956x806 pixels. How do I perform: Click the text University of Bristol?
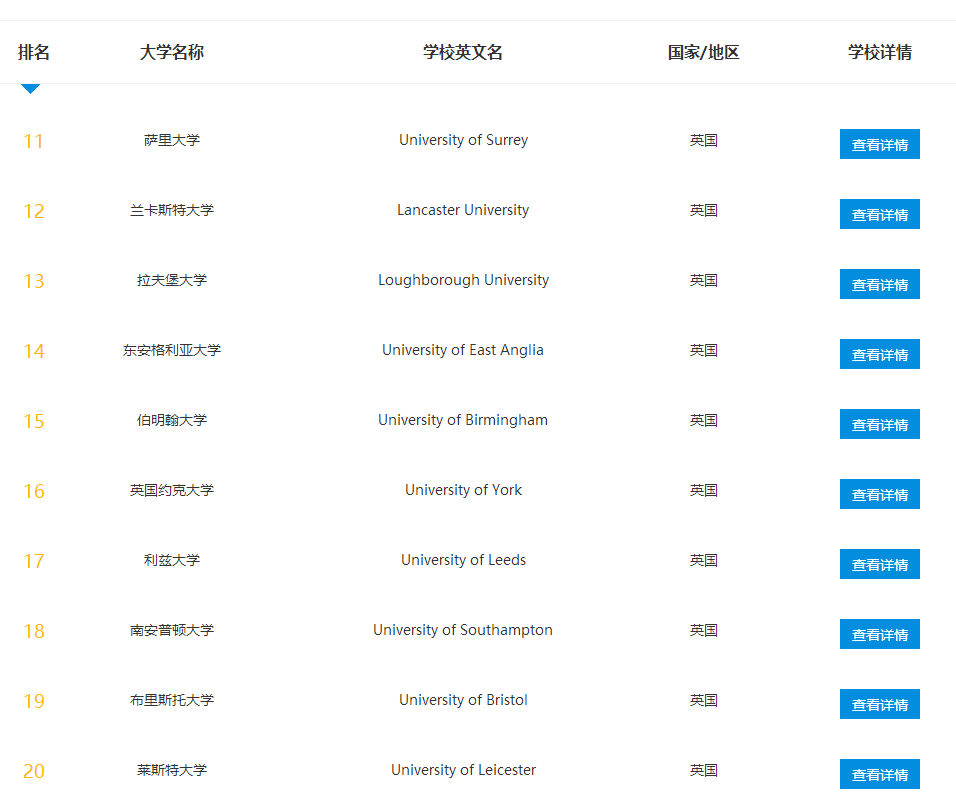point(463,700)
